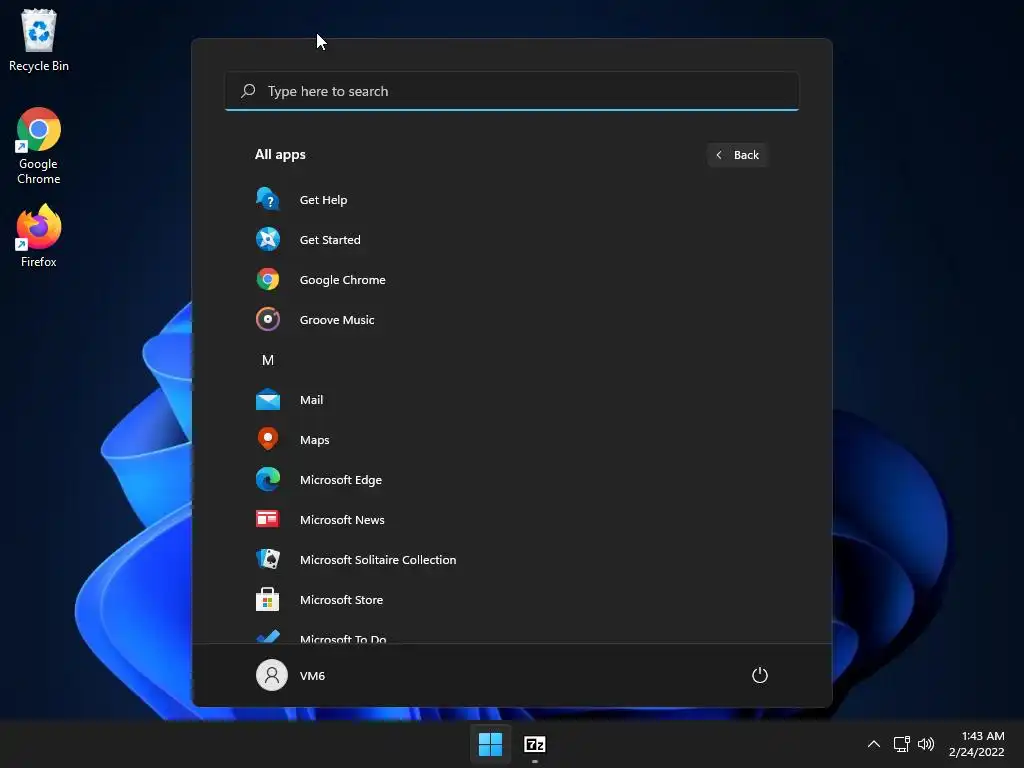Select the 'Get Started' text label
This screenshot has width=1024, height=768.
(330, 240)
